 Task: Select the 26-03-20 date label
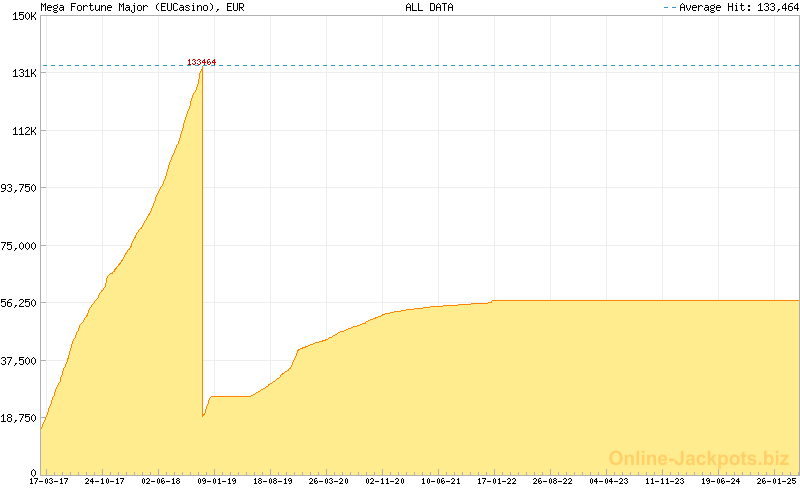(x=328, y=481)
